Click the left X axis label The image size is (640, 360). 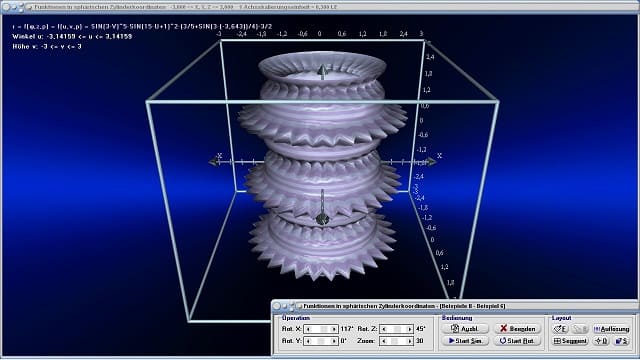220,156
